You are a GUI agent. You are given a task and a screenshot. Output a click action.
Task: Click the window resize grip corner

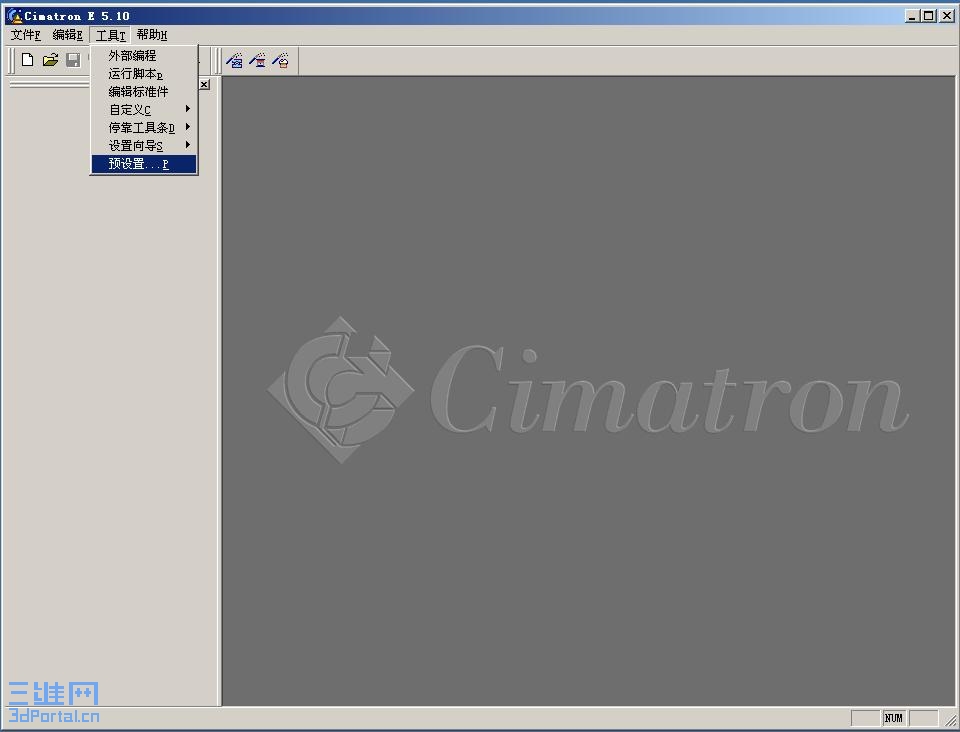(950, 722)
